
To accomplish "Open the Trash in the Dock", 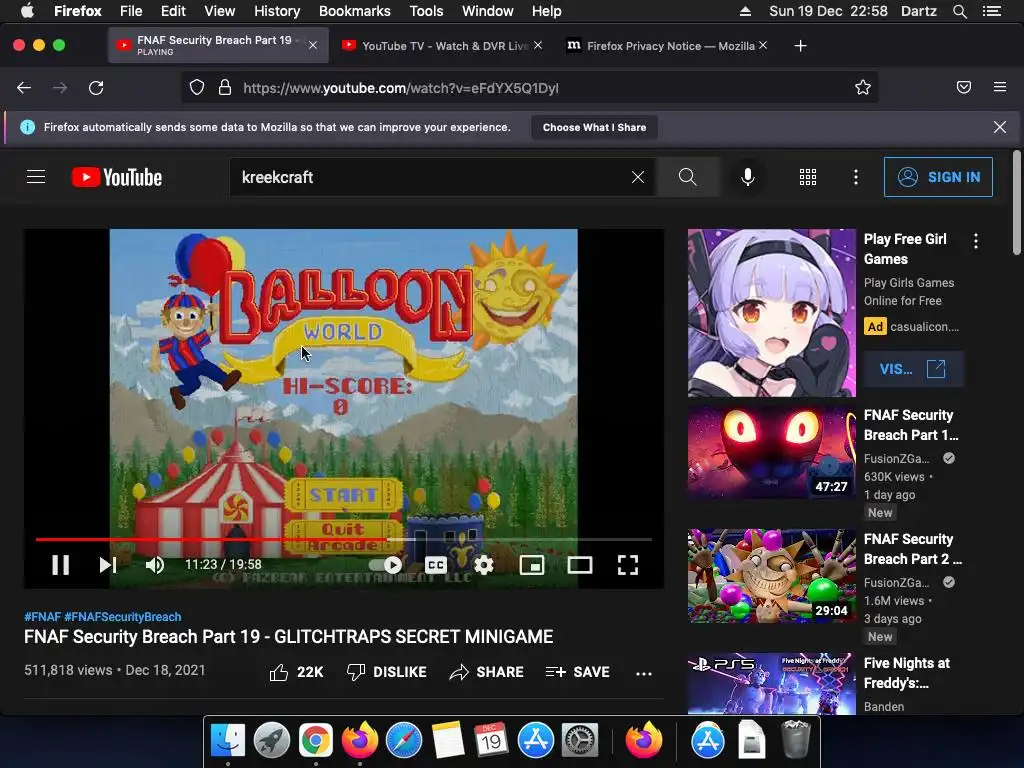I will pos(795,739).
